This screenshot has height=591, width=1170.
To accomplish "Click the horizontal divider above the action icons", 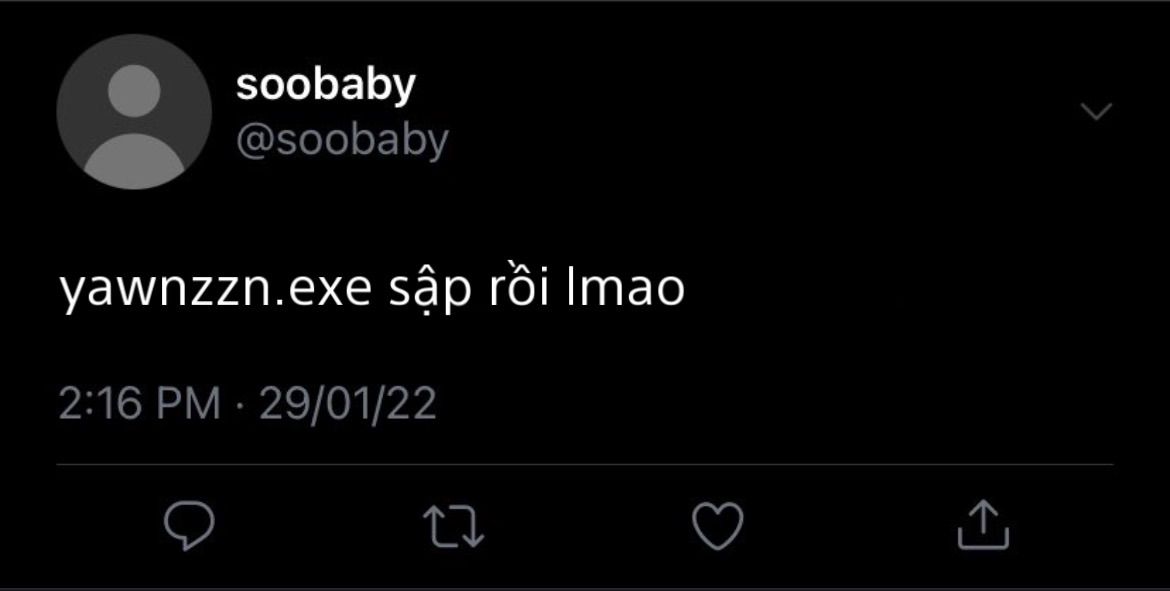I will 585,465.
